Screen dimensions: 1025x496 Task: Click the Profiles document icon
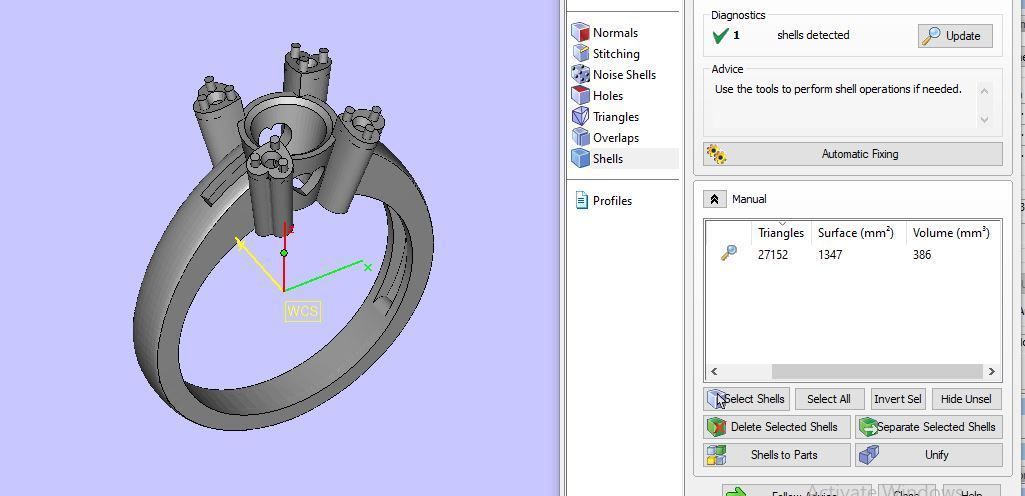[x=581, y=200]
